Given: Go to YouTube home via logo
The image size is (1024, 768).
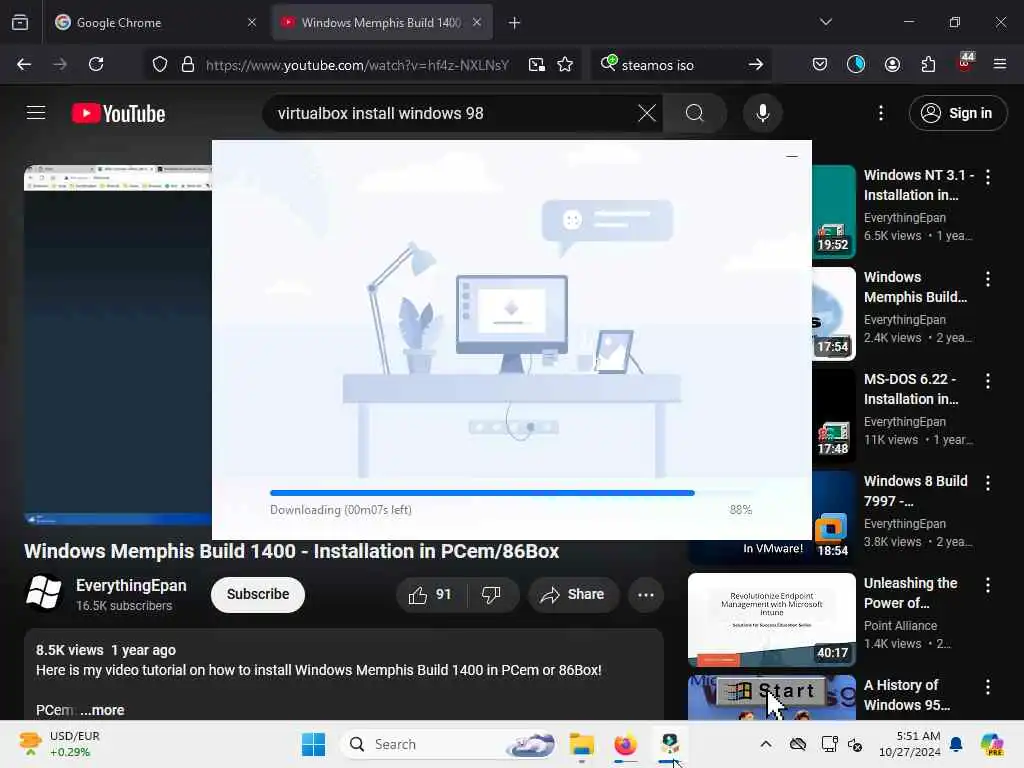Looking at the screenshot, I should coord(118,114).
